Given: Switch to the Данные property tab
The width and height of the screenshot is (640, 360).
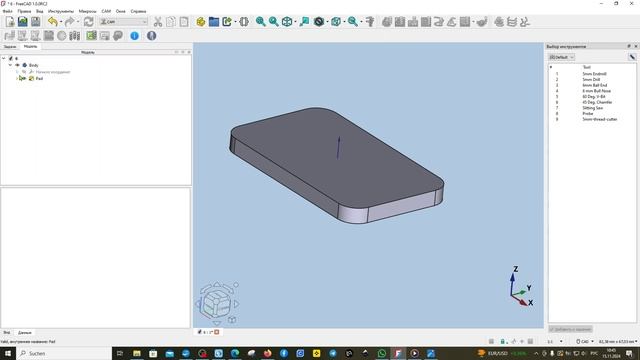Looking at the screenshot, I should 24,332.
